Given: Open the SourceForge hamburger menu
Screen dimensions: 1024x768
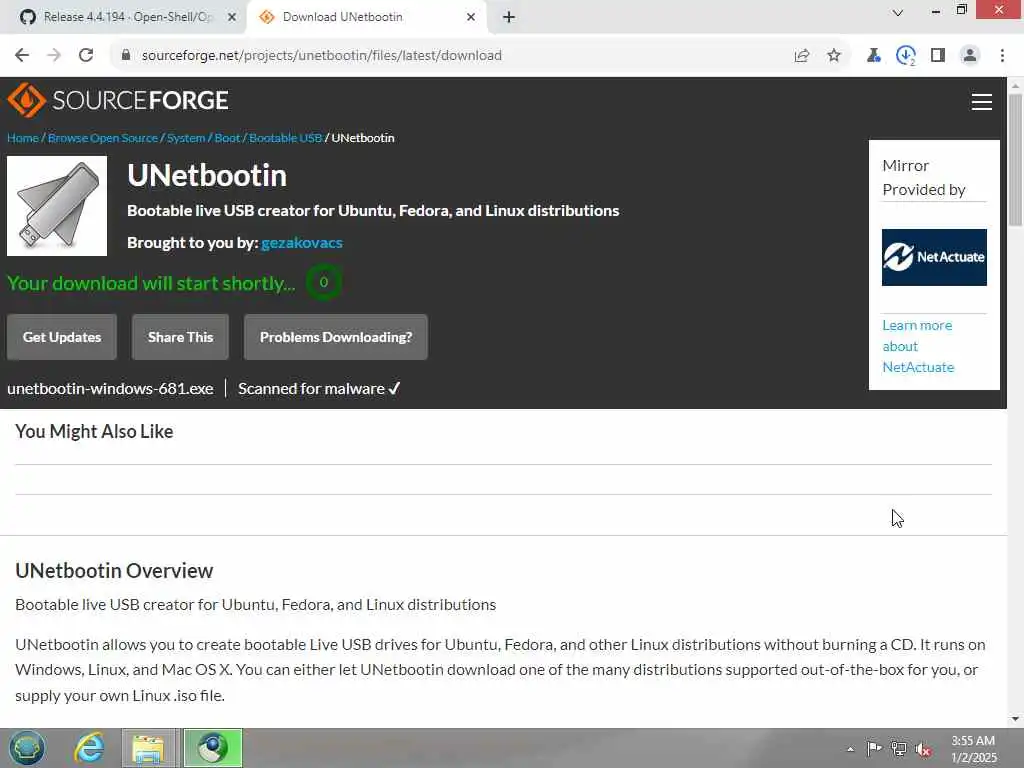Looking at the screenshot, I should [982, 102].
